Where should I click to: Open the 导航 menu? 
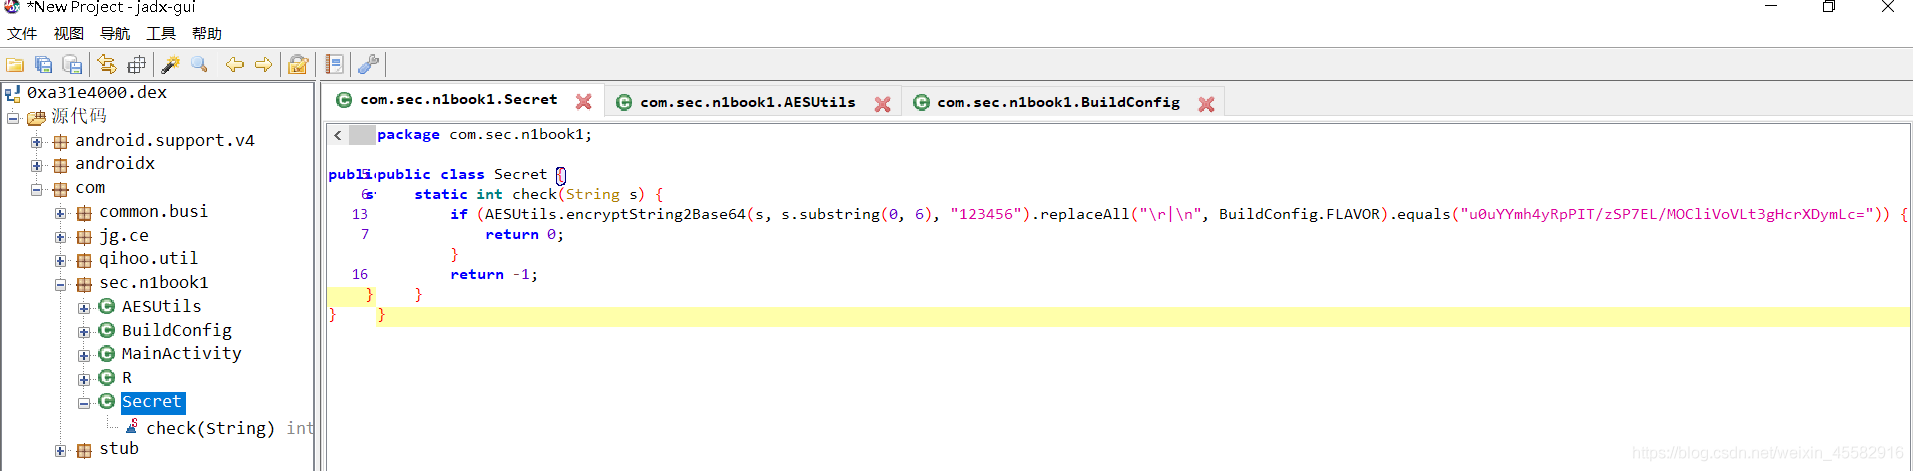coord(115,33)
